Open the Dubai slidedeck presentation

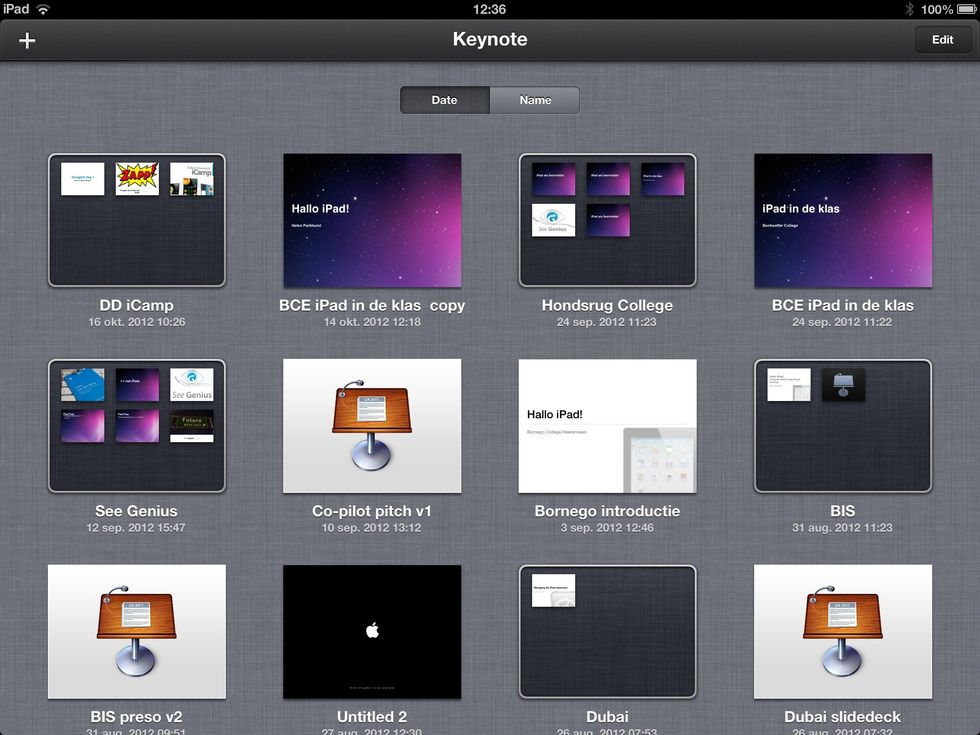pyautogui.click(x=842, y=631)
